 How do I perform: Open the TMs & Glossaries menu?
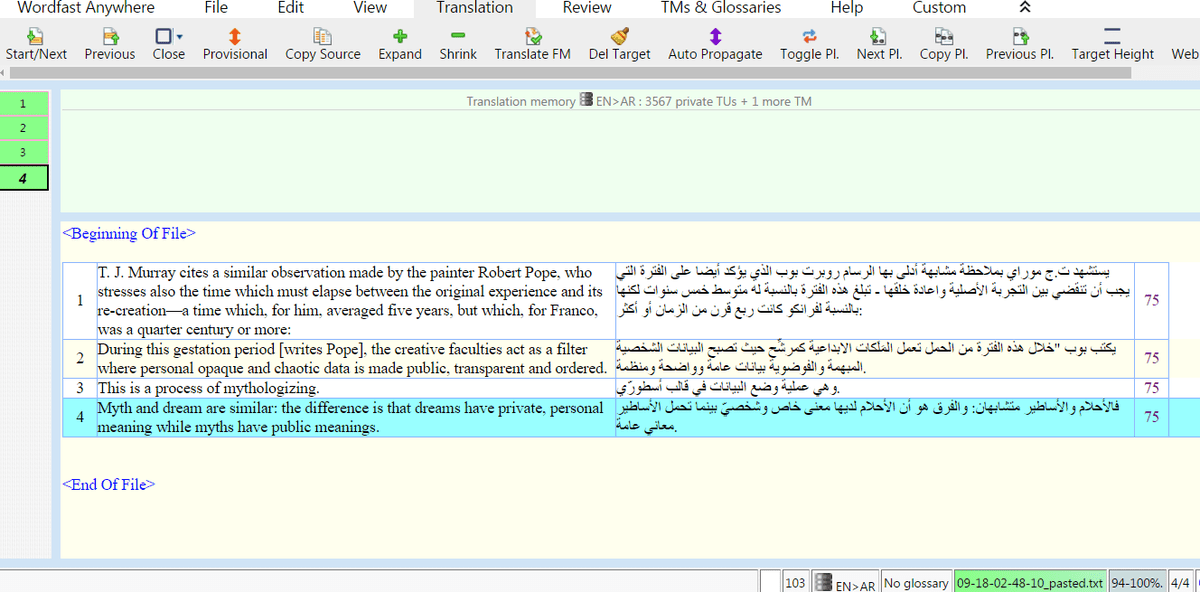click(x=720, y=8)
